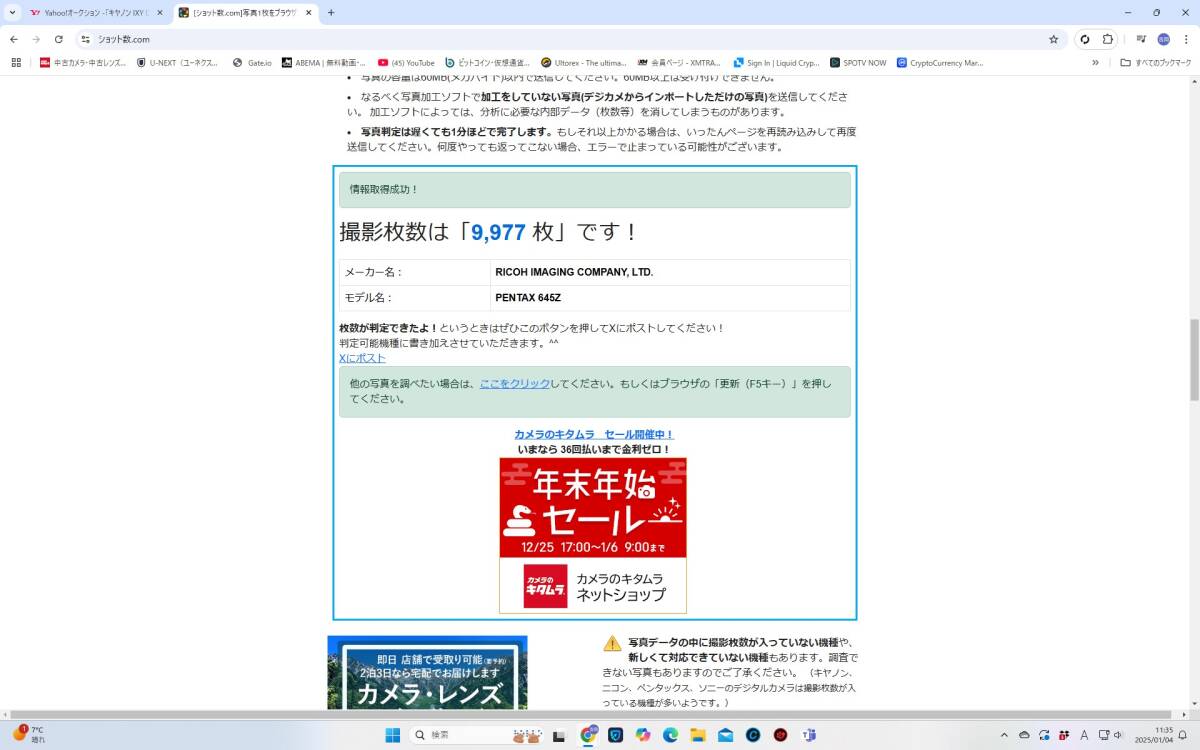Open the blue shield app in taskbar
The width and height of the screenshot is (1200, 750).
[616, 735]
